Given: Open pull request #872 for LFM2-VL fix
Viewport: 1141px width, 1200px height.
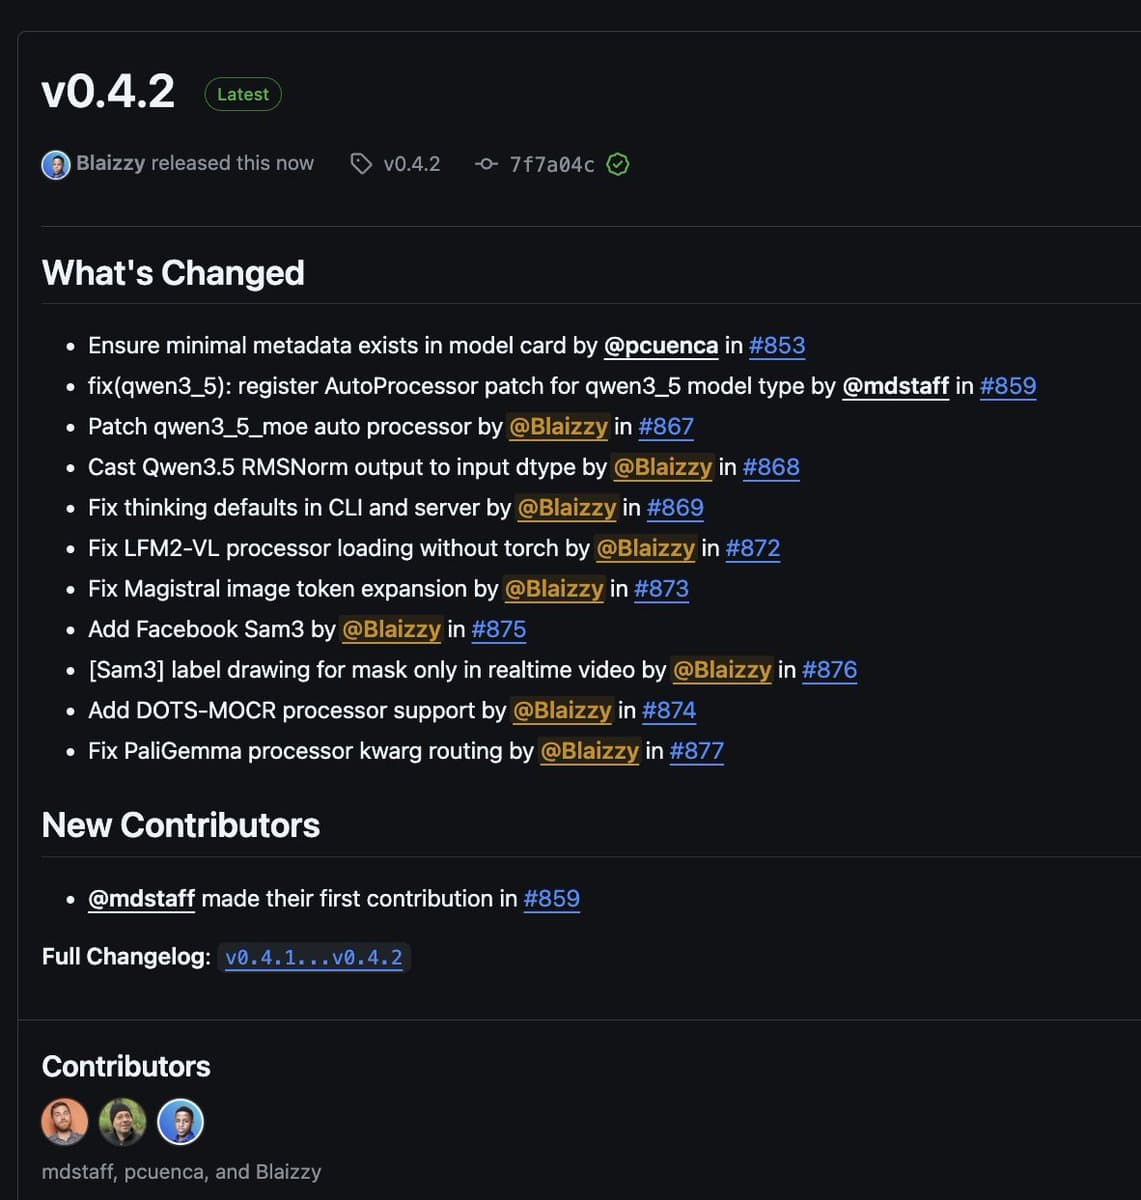Looking at the screenshot, I should 754,548.
